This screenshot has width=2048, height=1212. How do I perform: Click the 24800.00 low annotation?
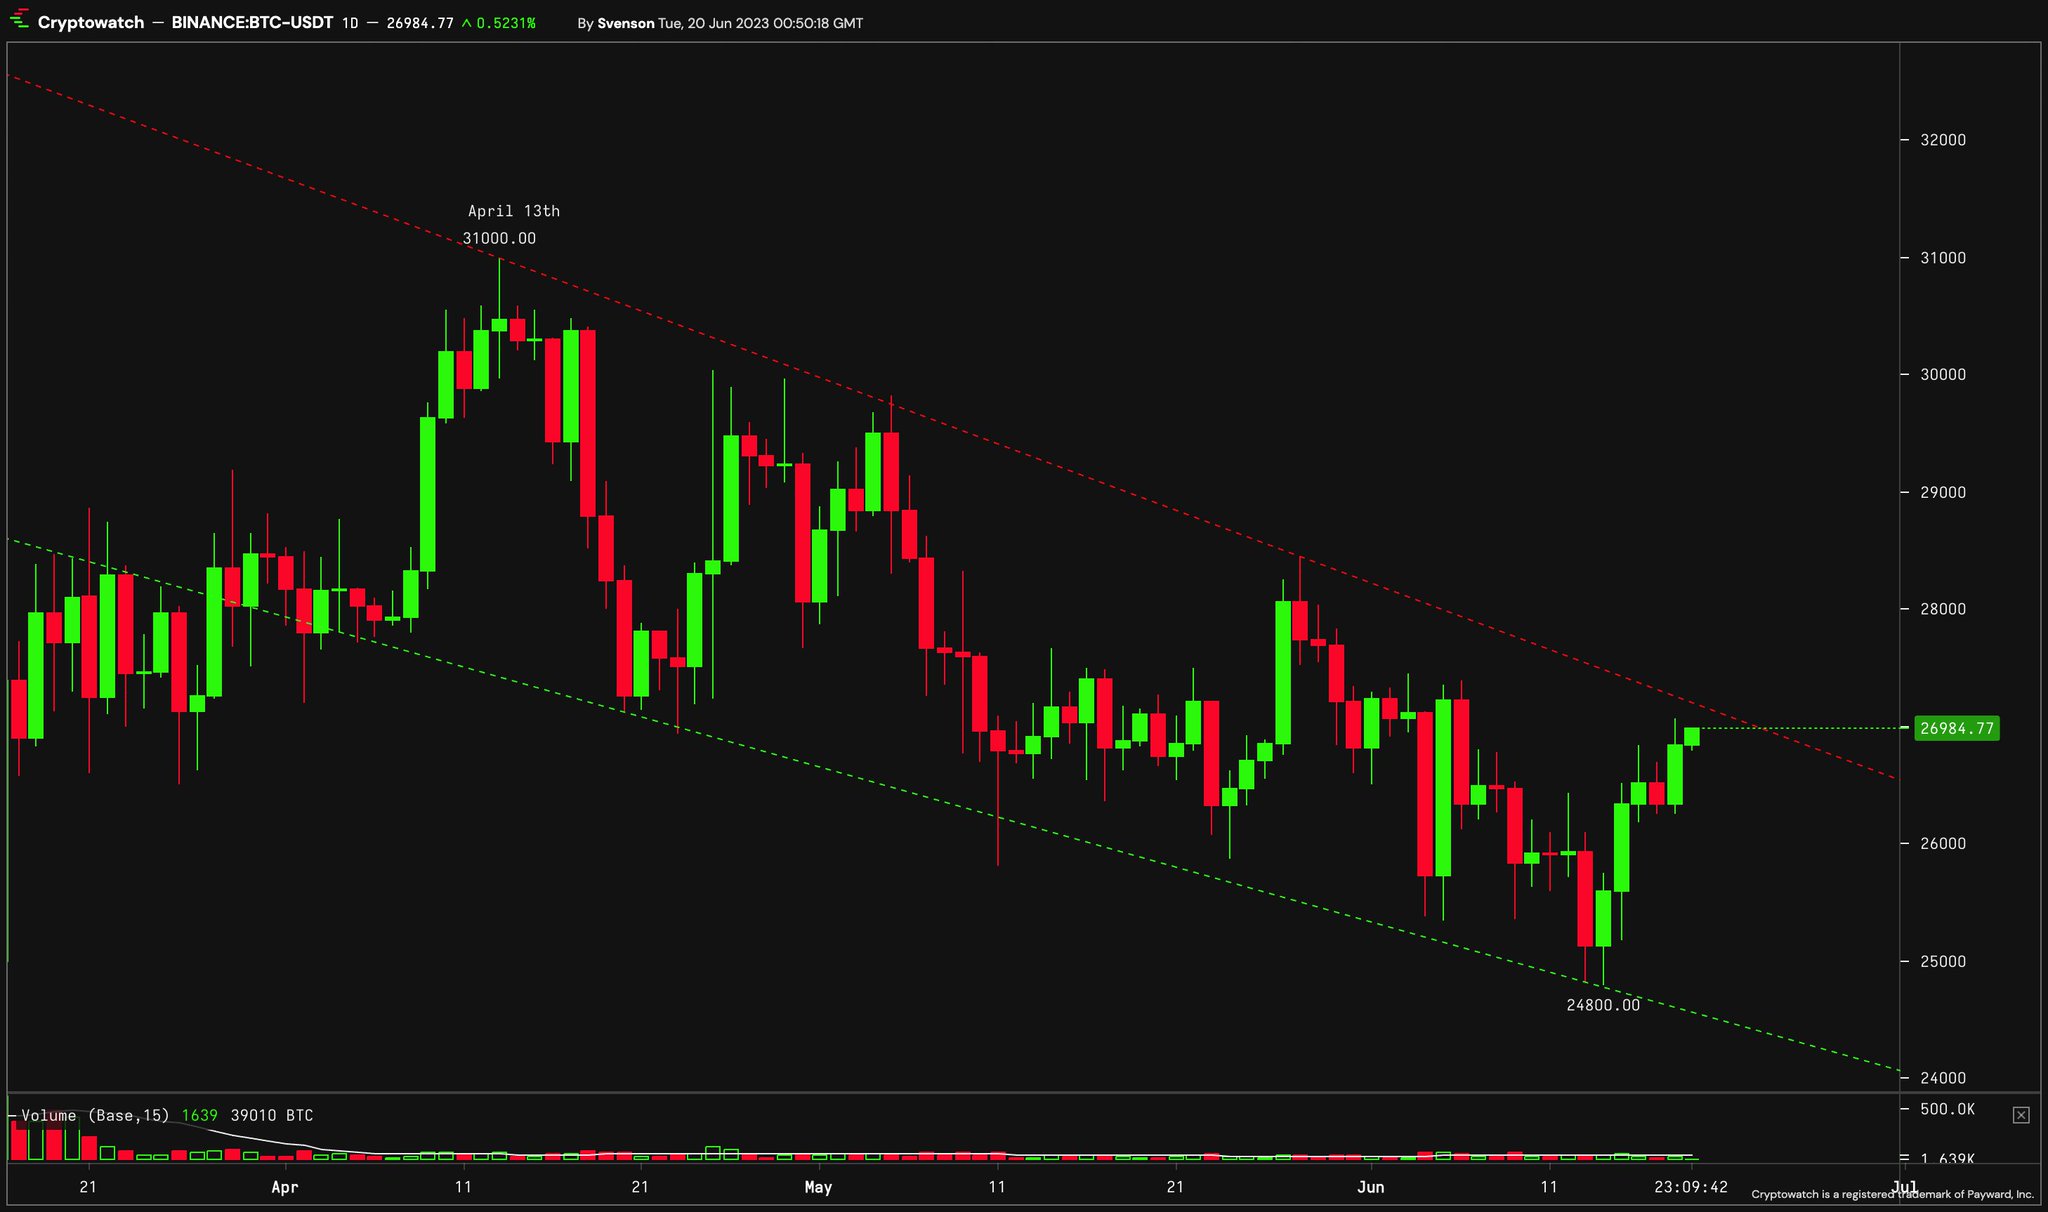[1603, 1005]
